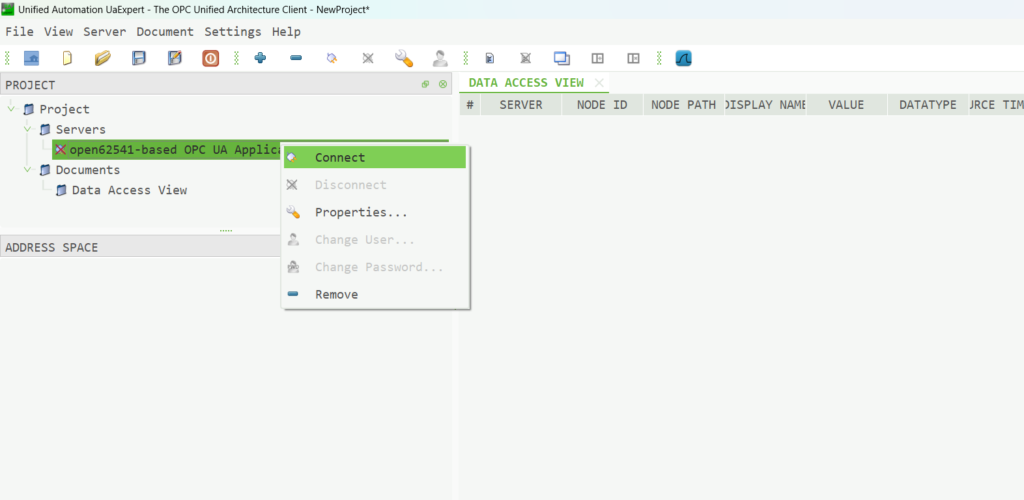Viewport: 1024px width, 500px height.
Task: Open the View menu
Action: [x=59, y=31]
